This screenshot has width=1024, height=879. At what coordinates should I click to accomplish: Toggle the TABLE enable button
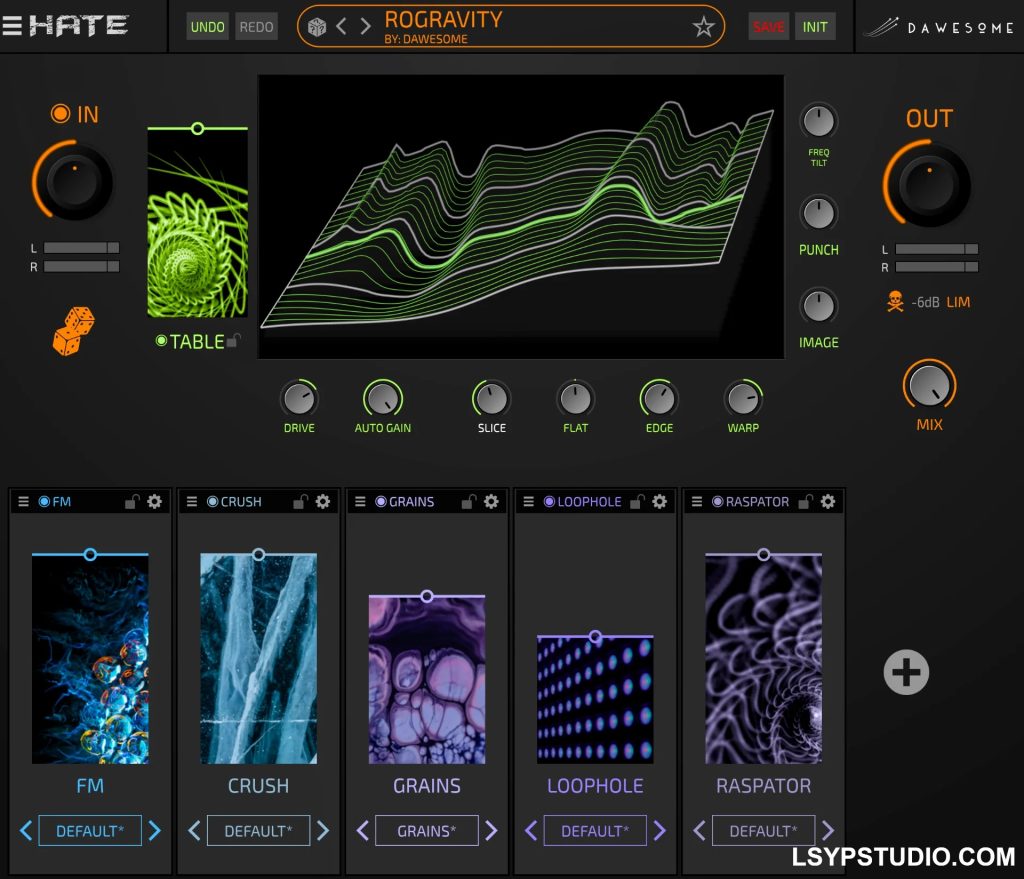[x=161, y=340]
